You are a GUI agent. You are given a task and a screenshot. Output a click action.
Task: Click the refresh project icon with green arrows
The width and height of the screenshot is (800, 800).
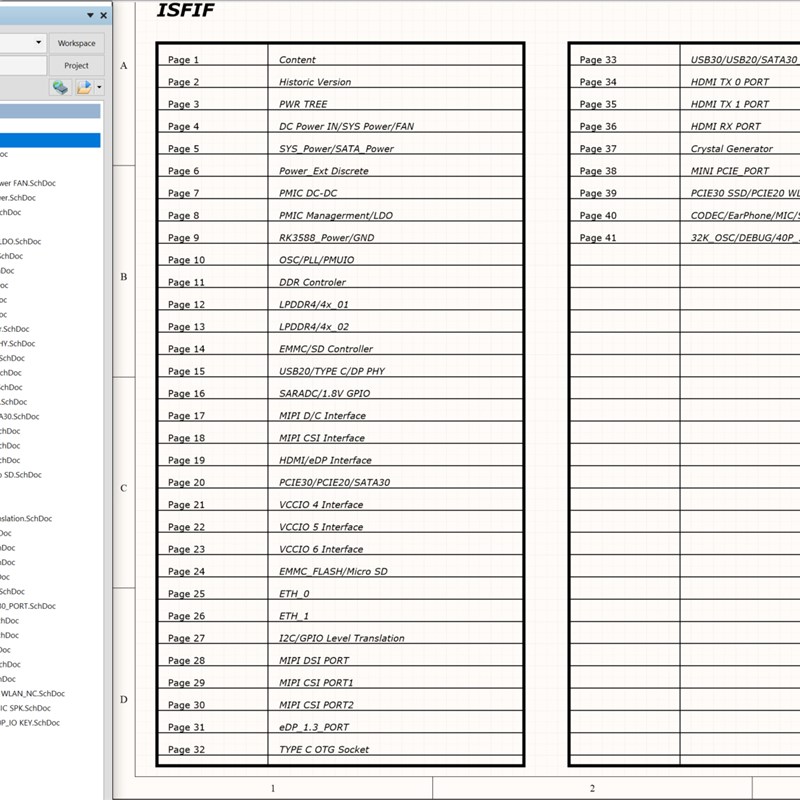pos(60,87)
